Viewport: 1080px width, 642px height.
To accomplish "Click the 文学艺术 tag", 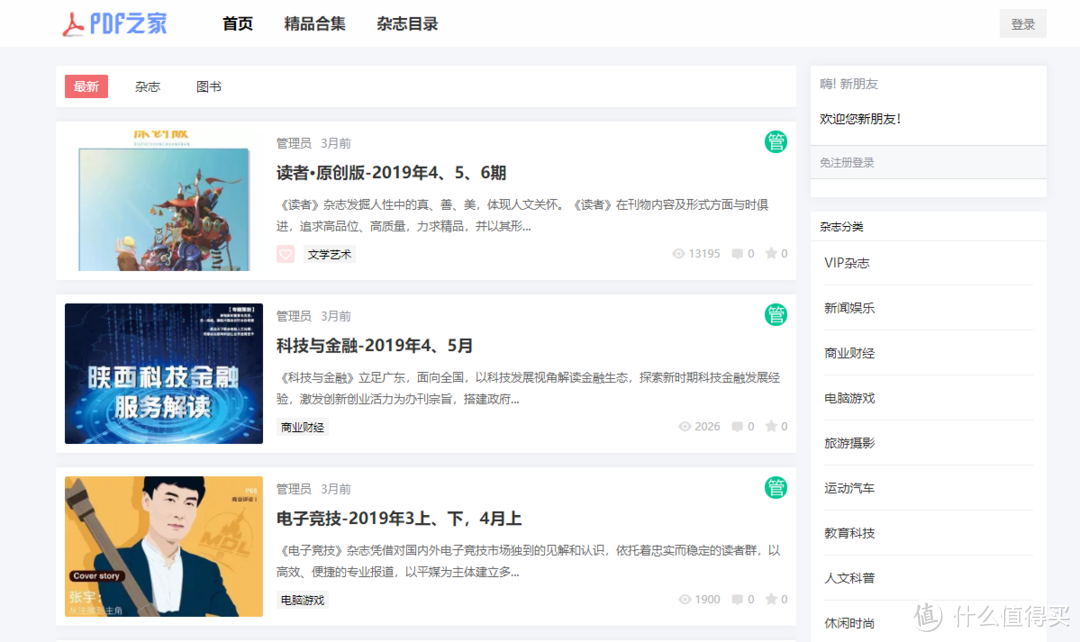I will pos(329,254).
